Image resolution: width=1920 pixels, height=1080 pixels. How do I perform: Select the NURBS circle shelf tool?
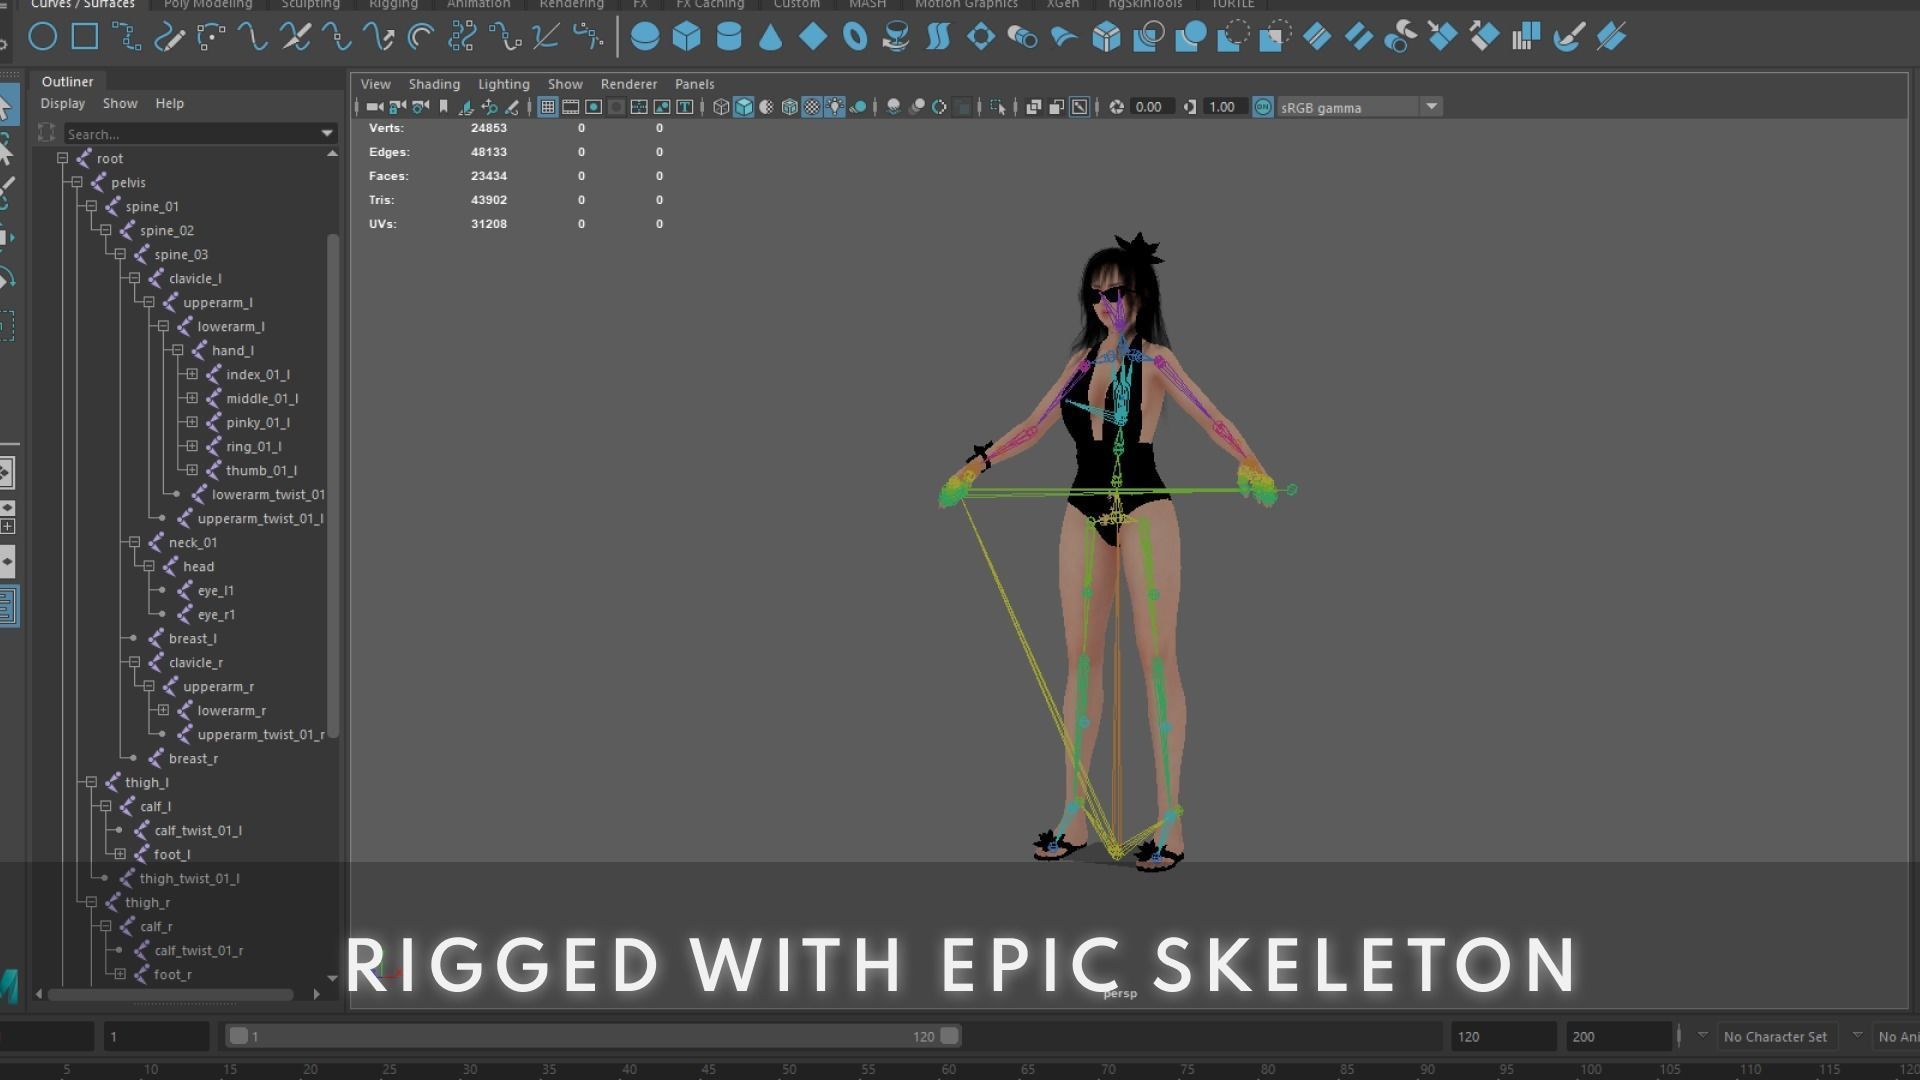coord(42,37)
